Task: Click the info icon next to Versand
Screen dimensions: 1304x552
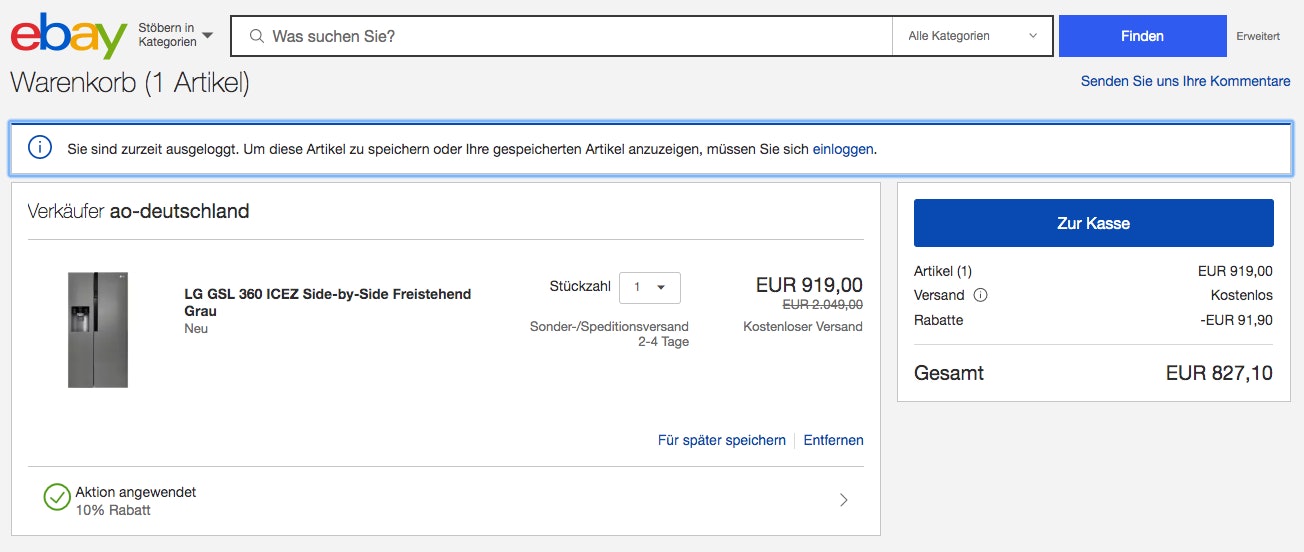Action: pos(980,295)
